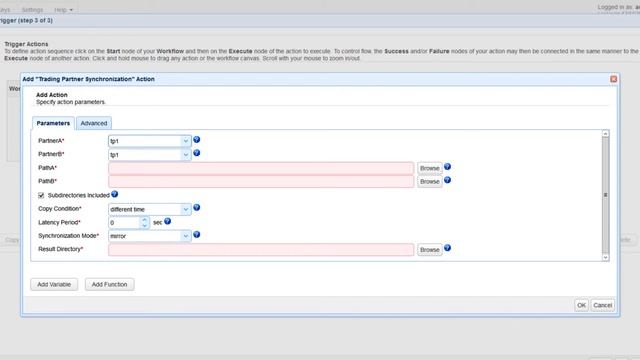Screen dimensions: 640x360
Task: Click the Latency Period value field
Action: pos(124,222)
